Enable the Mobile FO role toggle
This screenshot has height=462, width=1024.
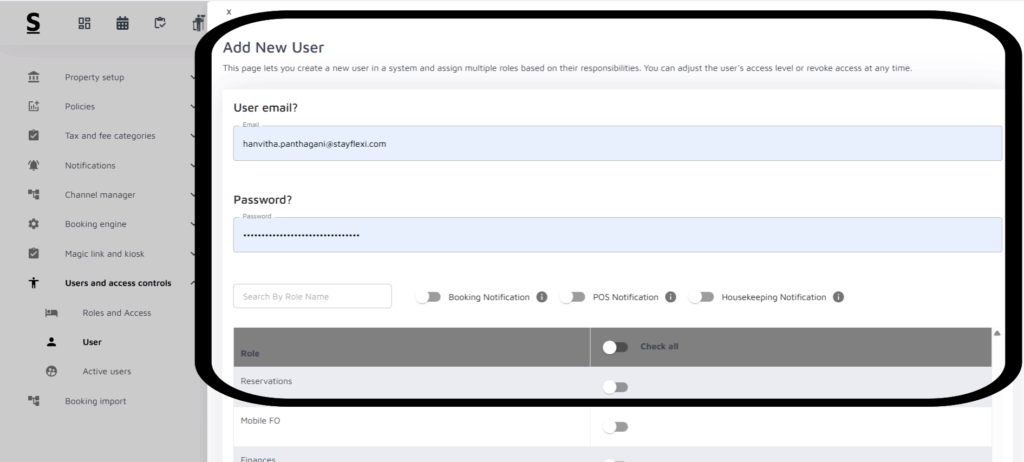(615, 427)
